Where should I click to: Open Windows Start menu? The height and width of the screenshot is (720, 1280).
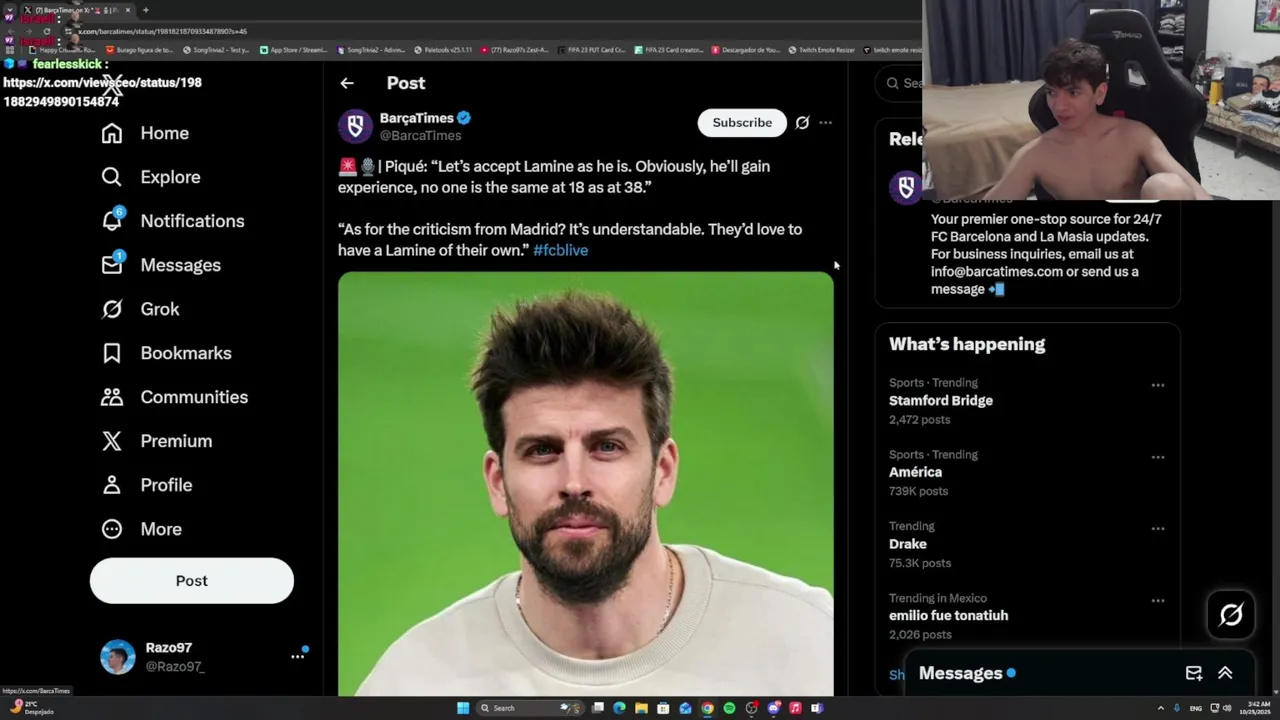[x=463, y=708]
